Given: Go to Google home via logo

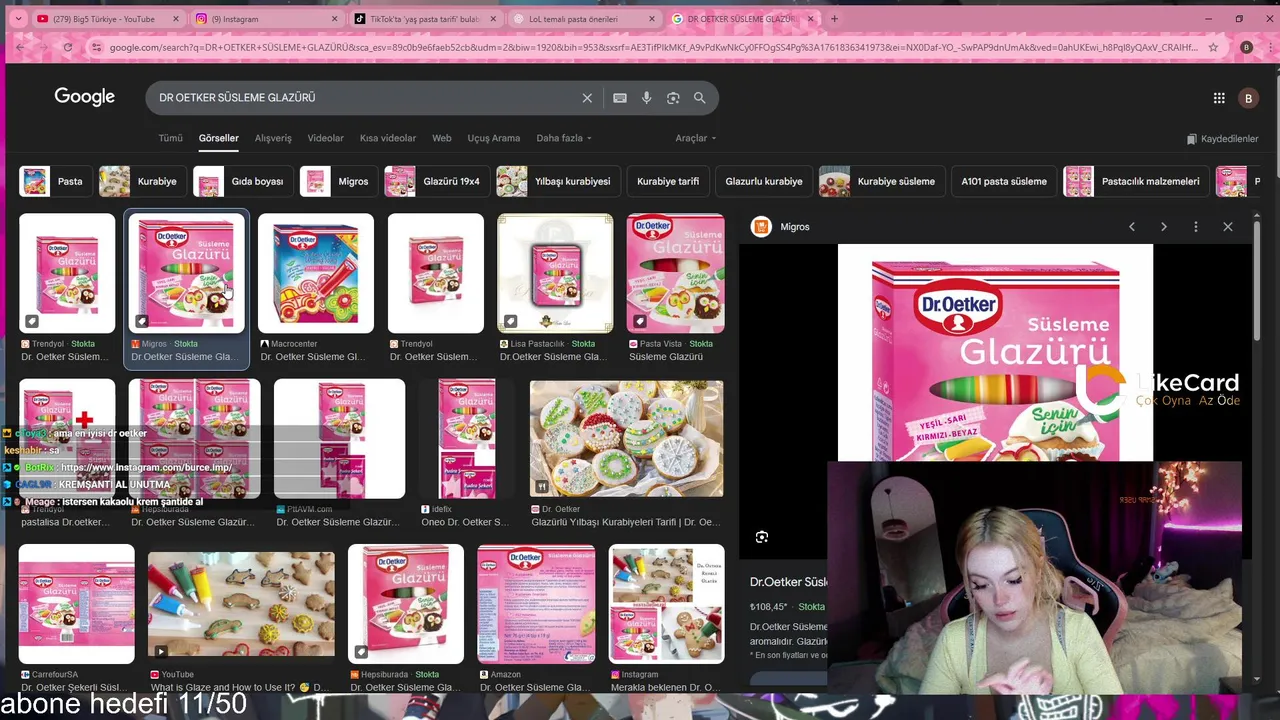Looking at the screenshot, I should (85, 97).
